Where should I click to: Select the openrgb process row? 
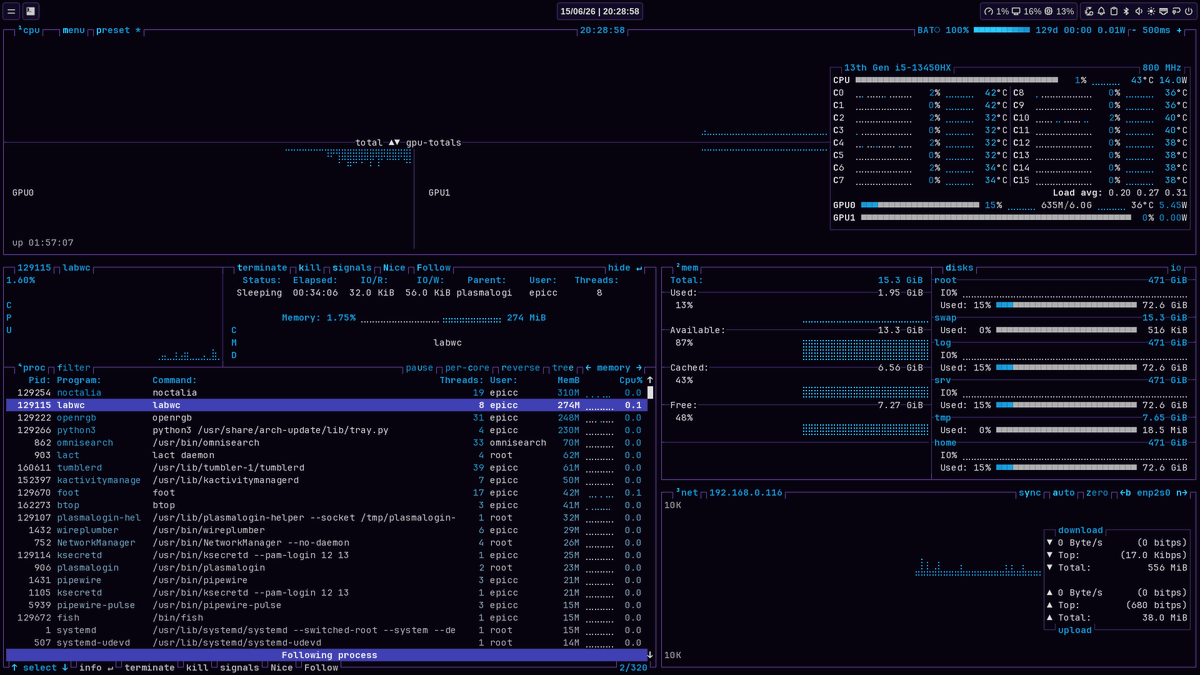coord(326,418)
